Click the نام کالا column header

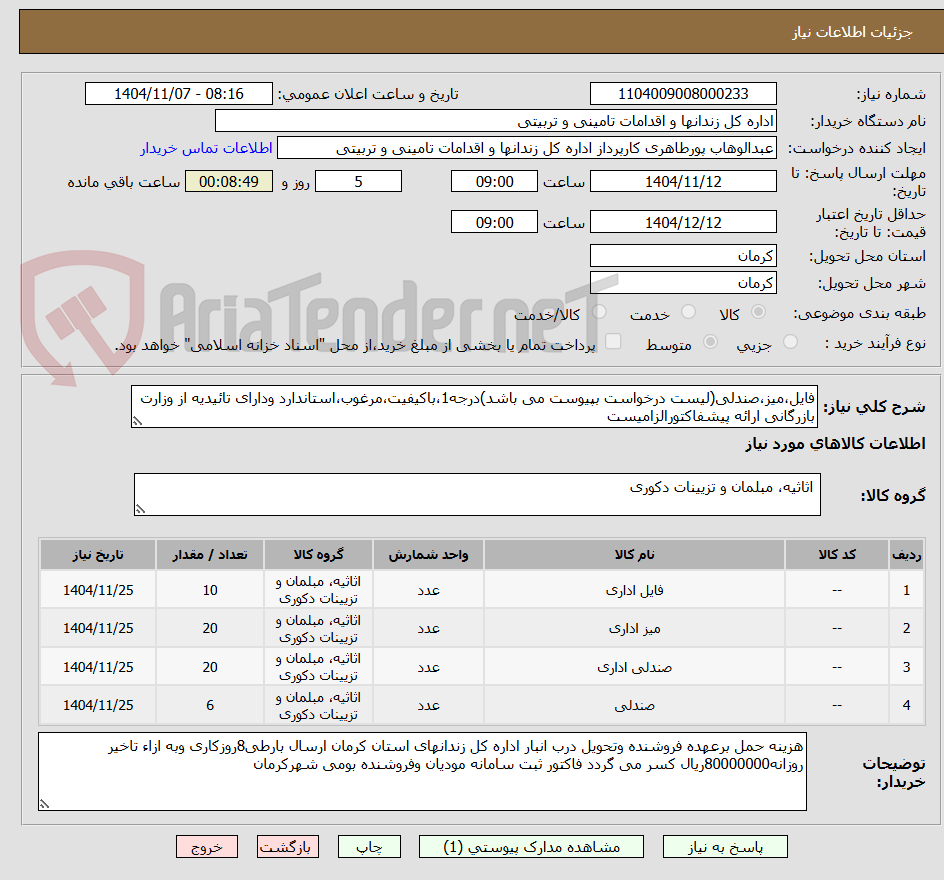[x=634, y=554]
